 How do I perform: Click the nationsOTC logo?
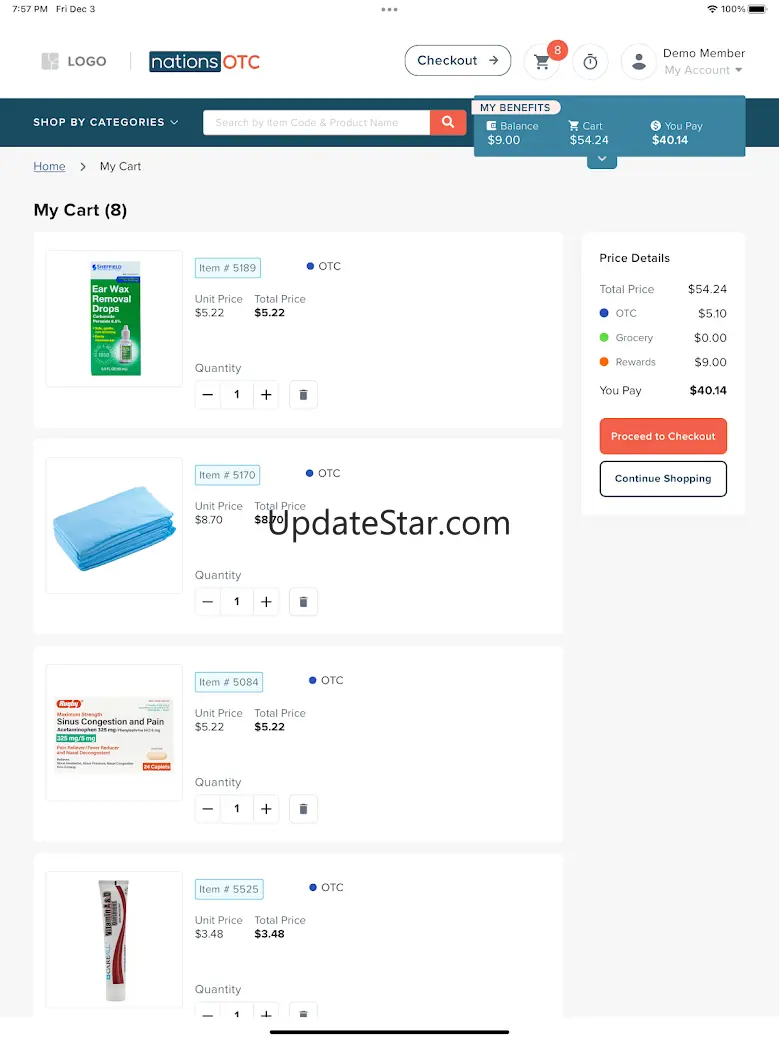[204, 62]
